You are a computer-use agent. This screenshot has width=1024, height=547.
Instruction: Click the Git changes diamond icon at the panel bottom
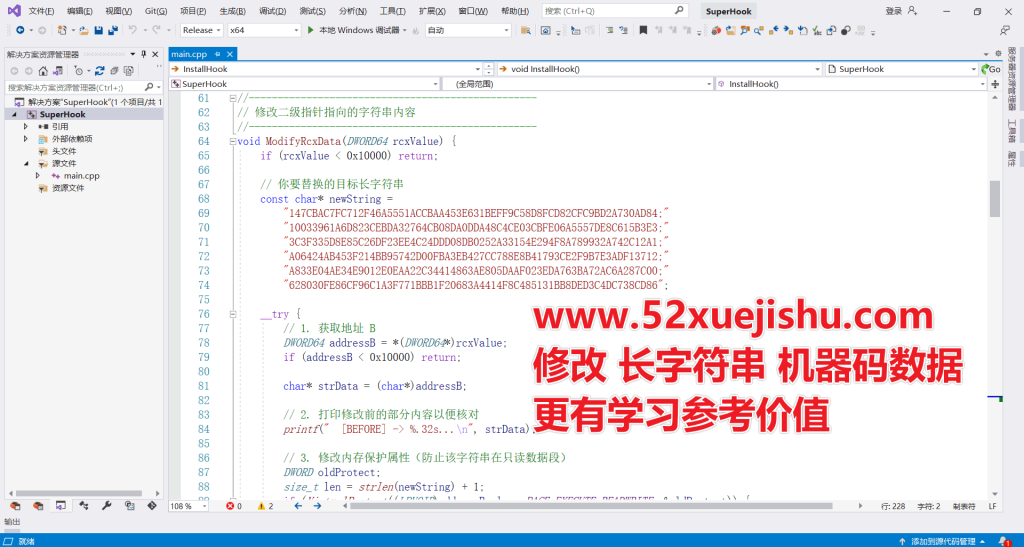[x=152, y=505]
